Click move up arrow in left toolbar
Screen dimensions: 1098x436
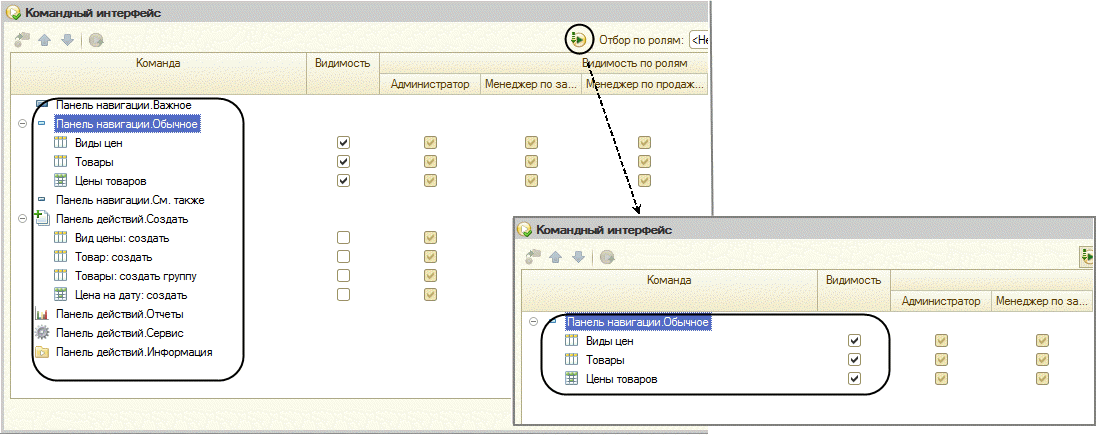point(45,41)
